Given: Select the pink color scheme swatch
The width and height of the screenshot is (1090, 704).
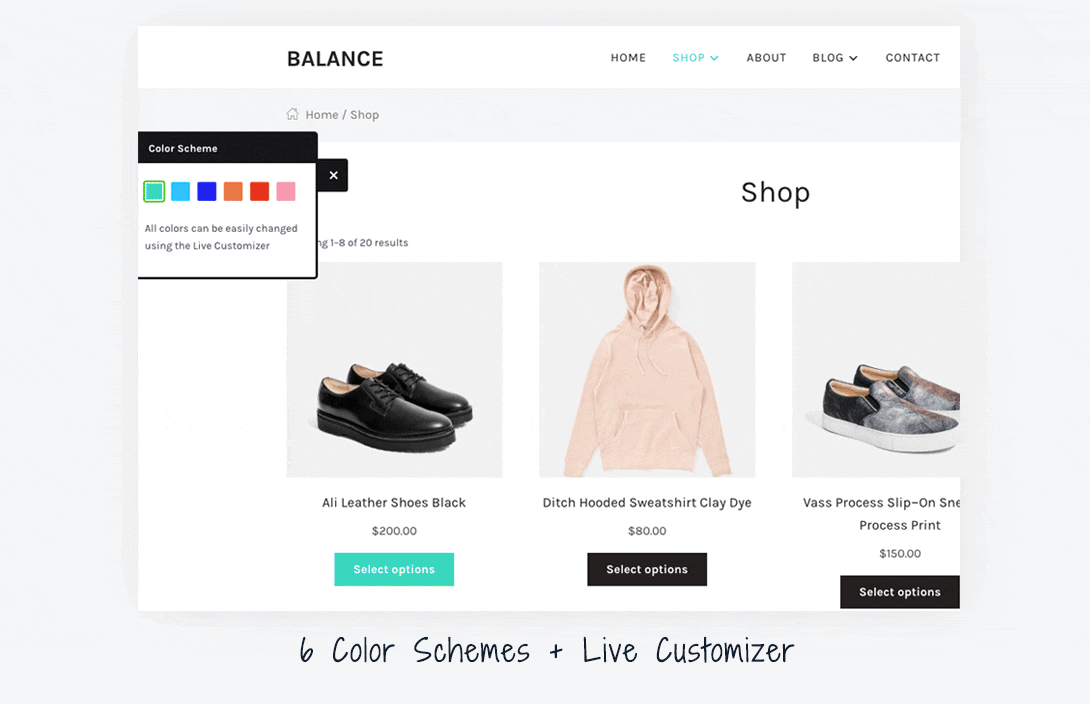Looking at the screenshot, I should 286,191.
